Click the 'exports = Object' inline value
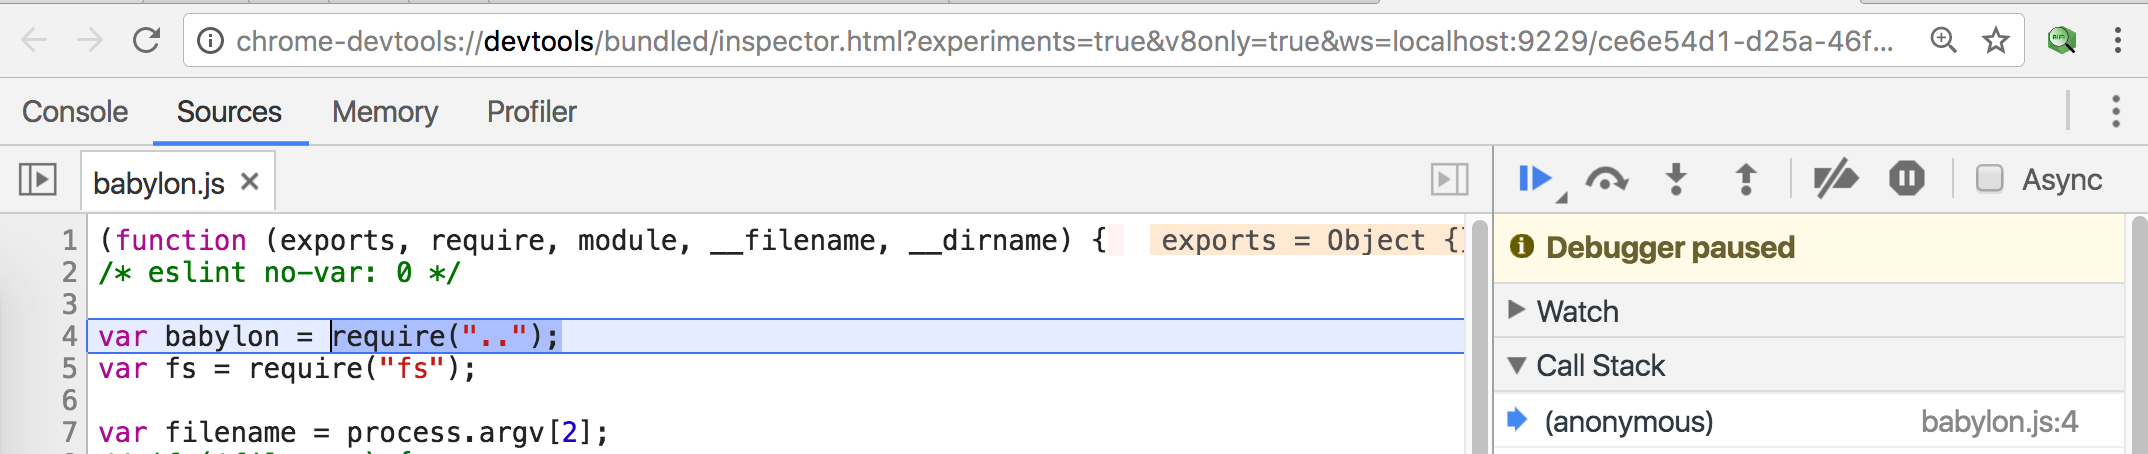The height and width of the screenshot is (454, 2148). pos(1308,240)
